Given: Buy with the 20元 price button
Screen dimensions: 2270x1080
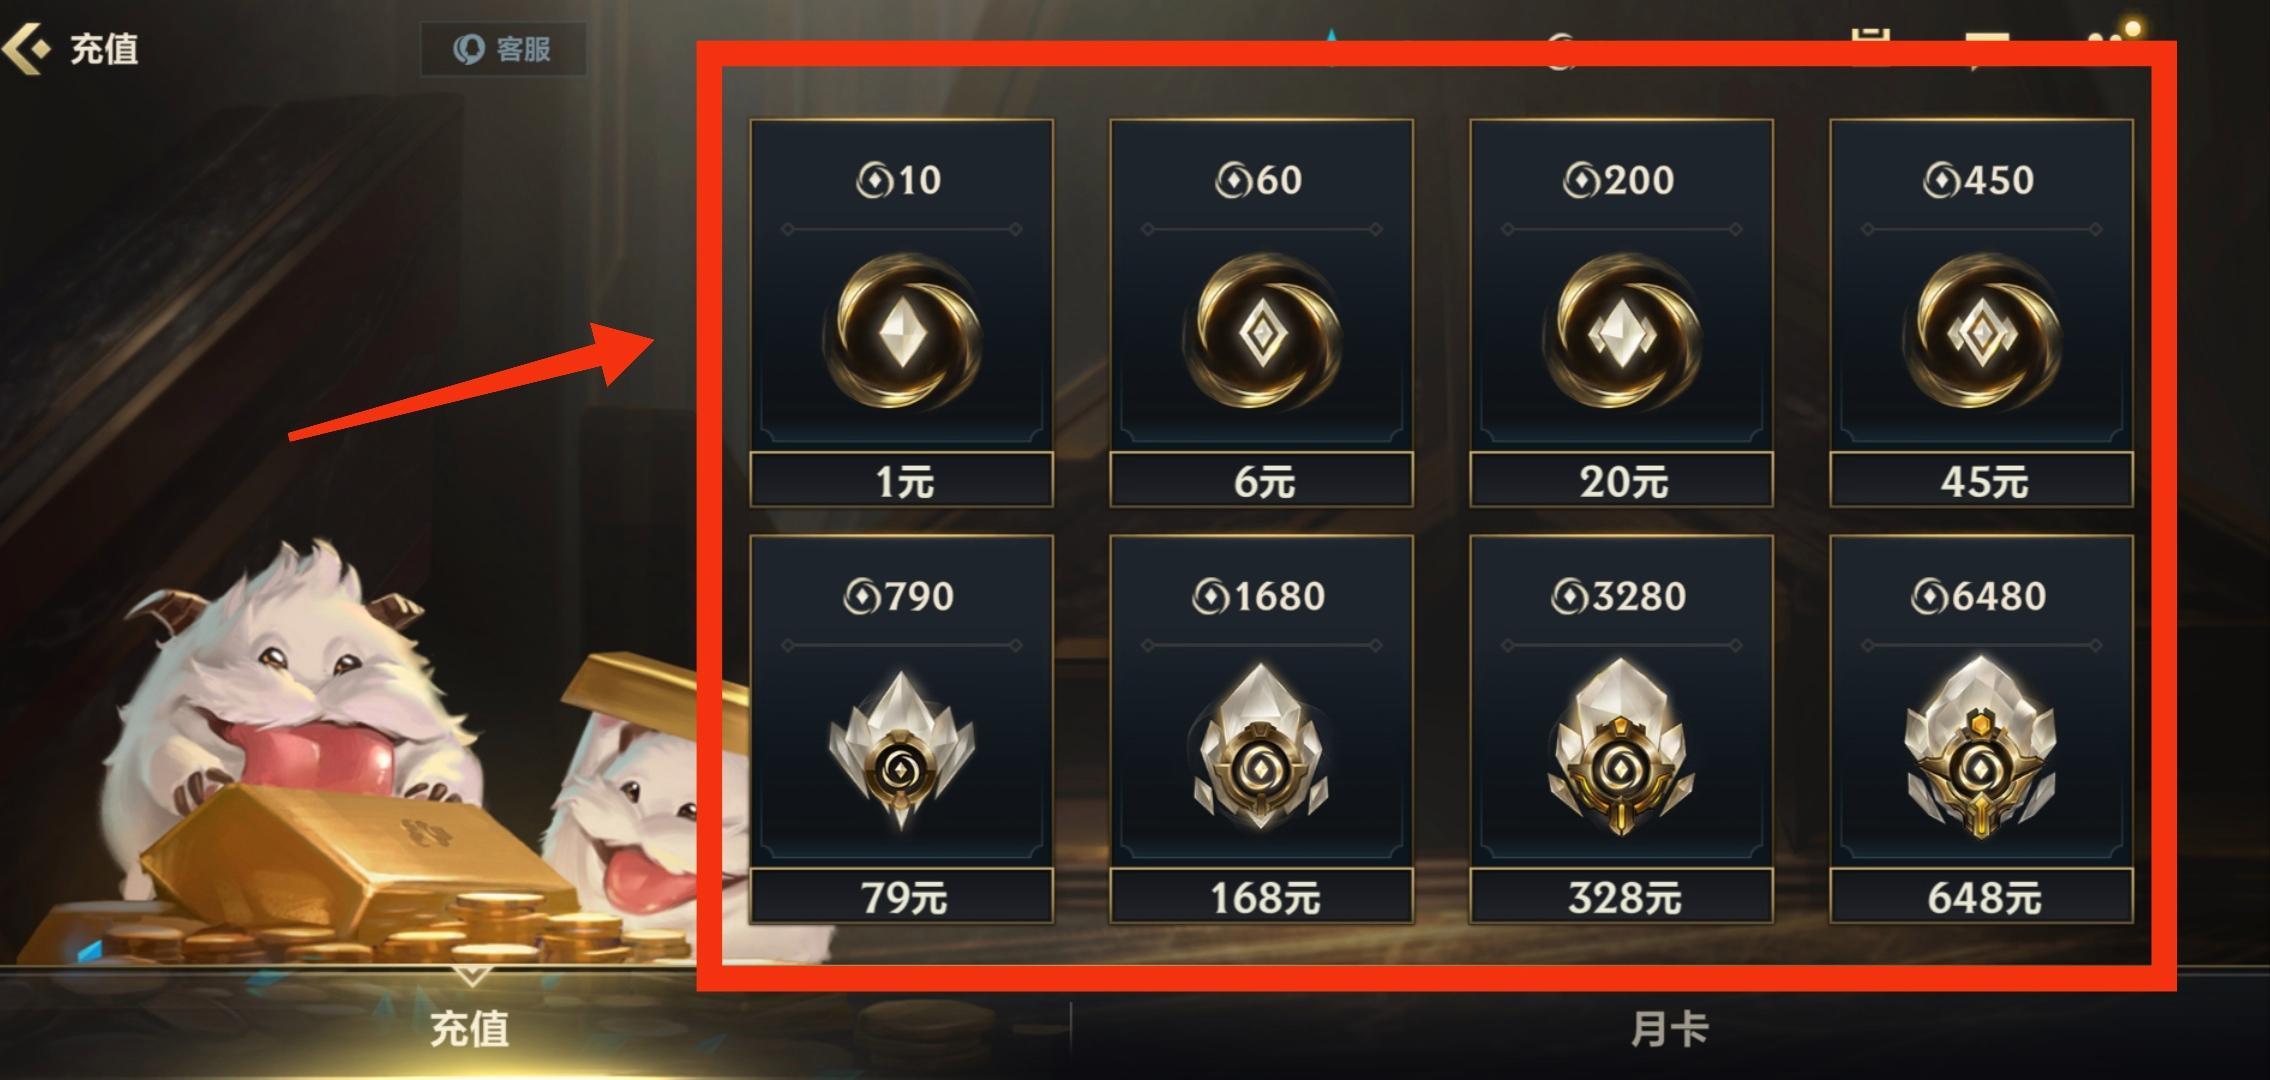Looking at the screenshot, I should (x=1622, y=480).
